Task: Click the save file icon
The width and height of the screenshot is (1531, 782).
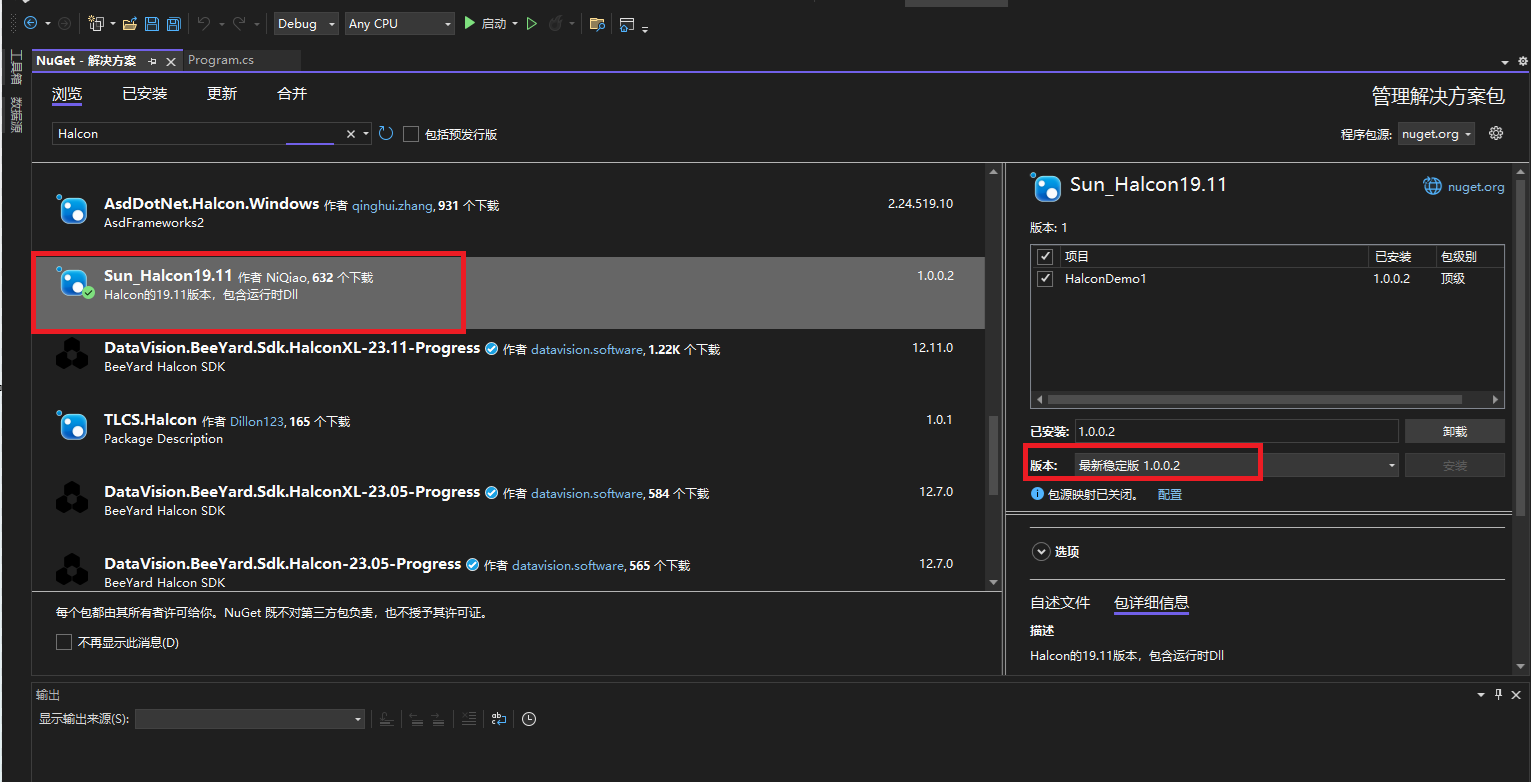Action: pyautogui.click(x=152, y=23)
